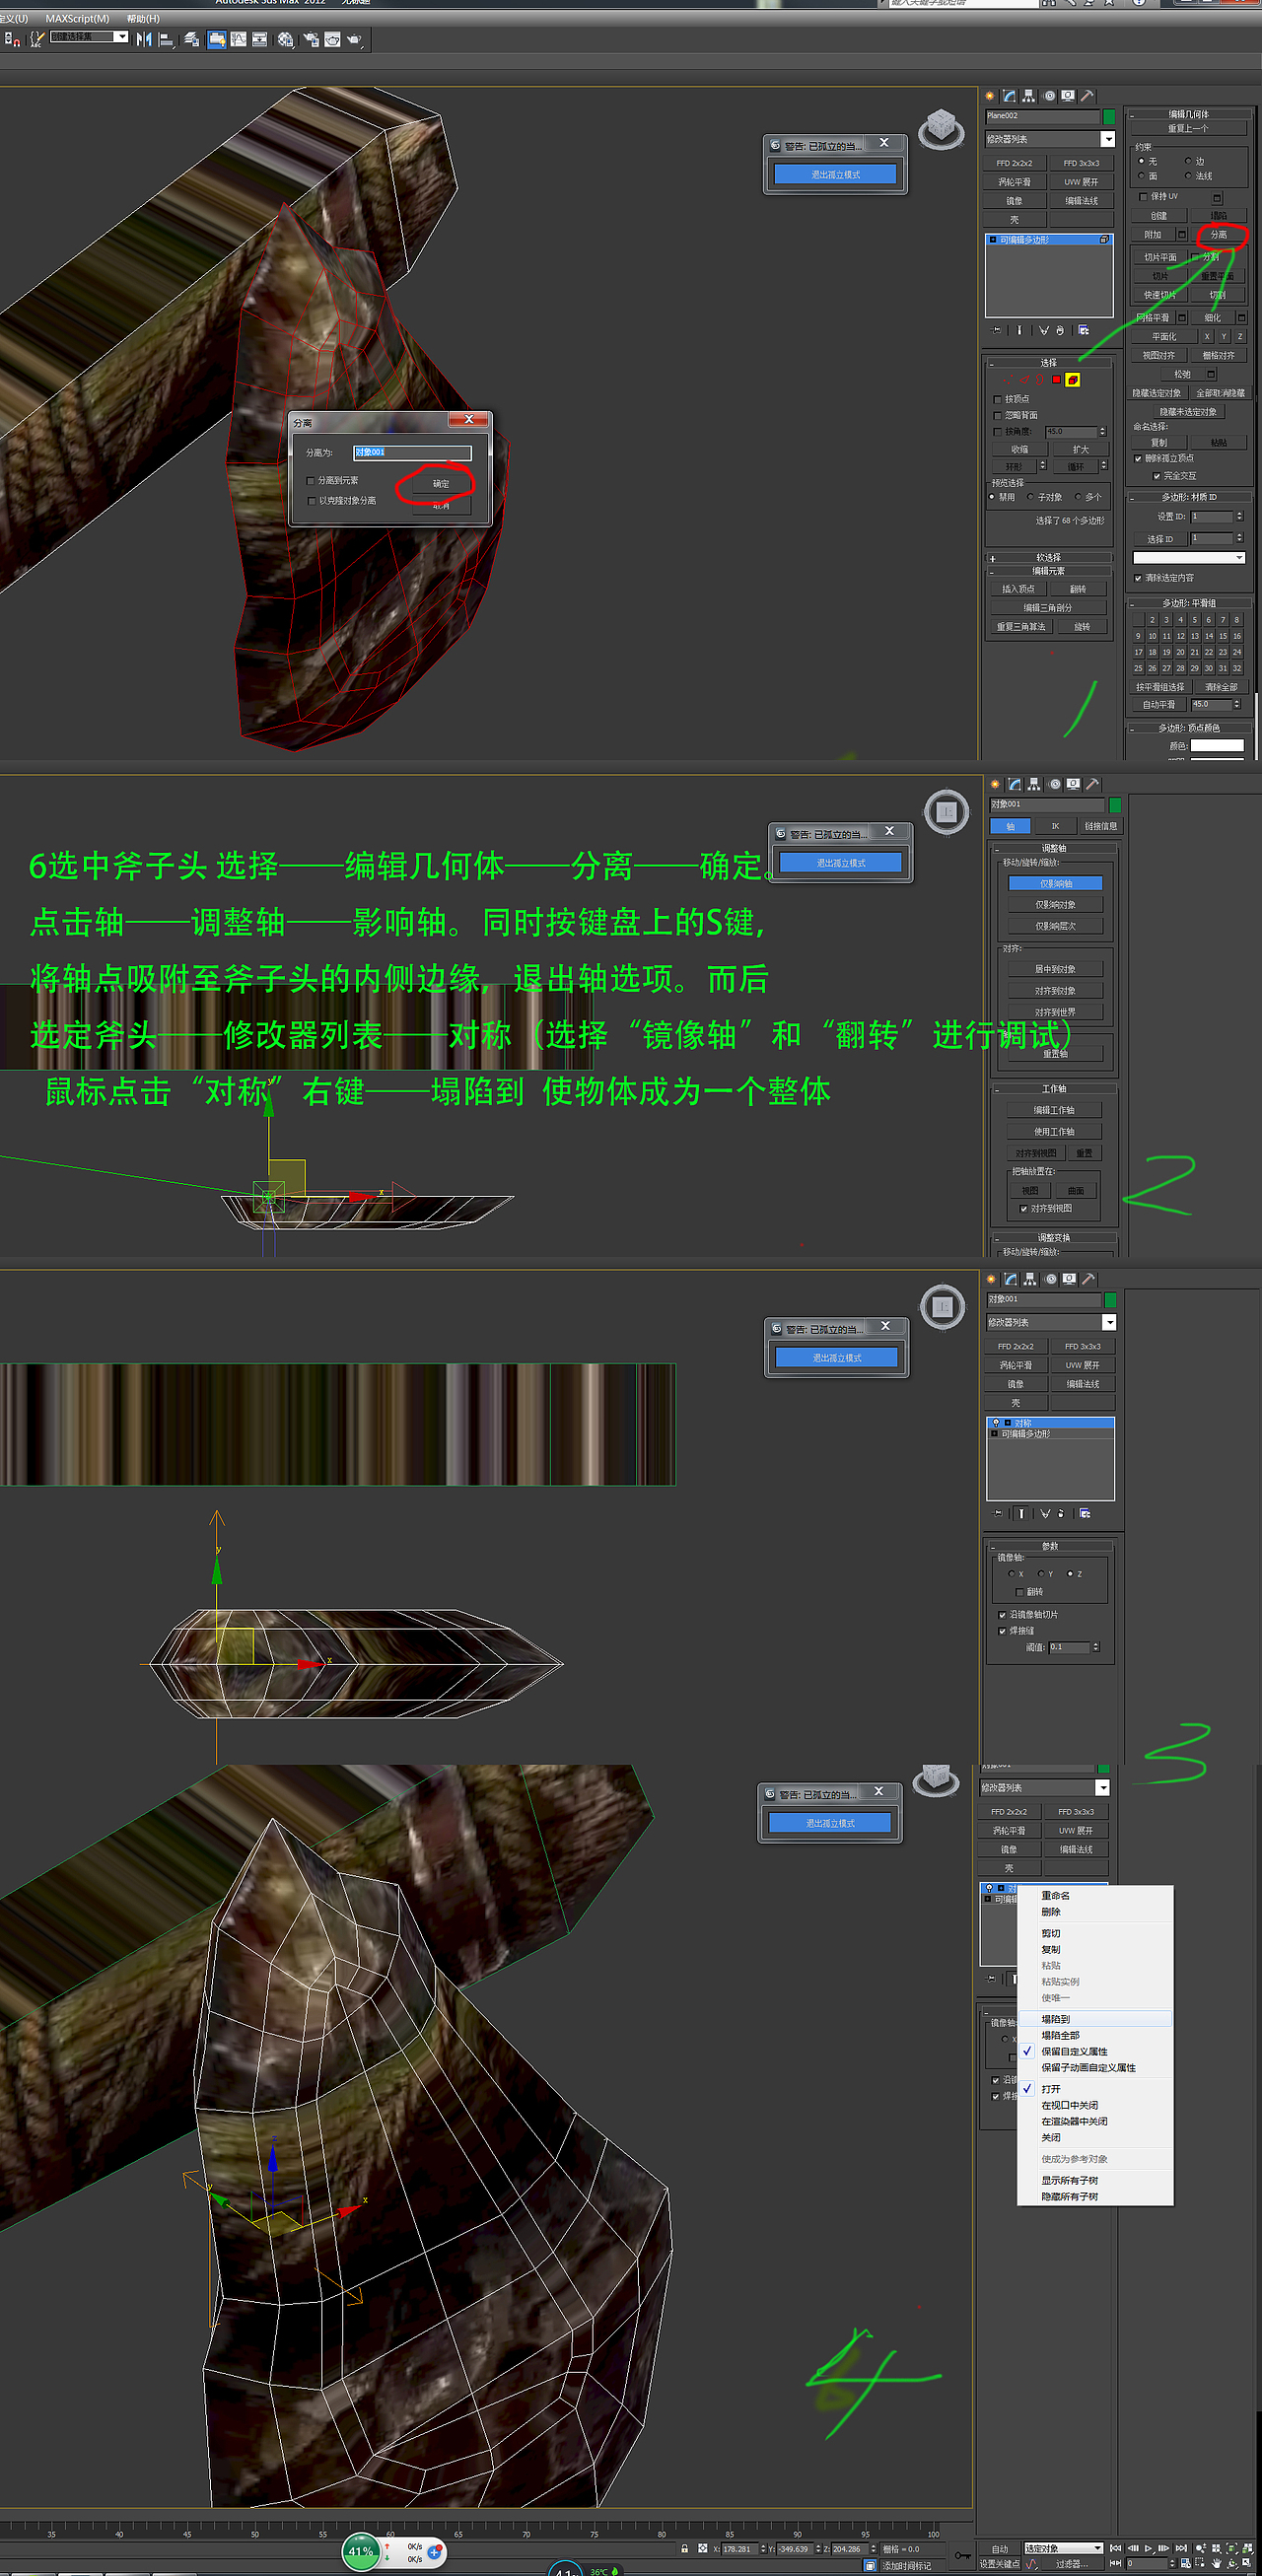Enable 分离到元素 checkbox in Detach dialog
The width and height of the screenshot is (1262, 2576).
(x=311, y=481)
